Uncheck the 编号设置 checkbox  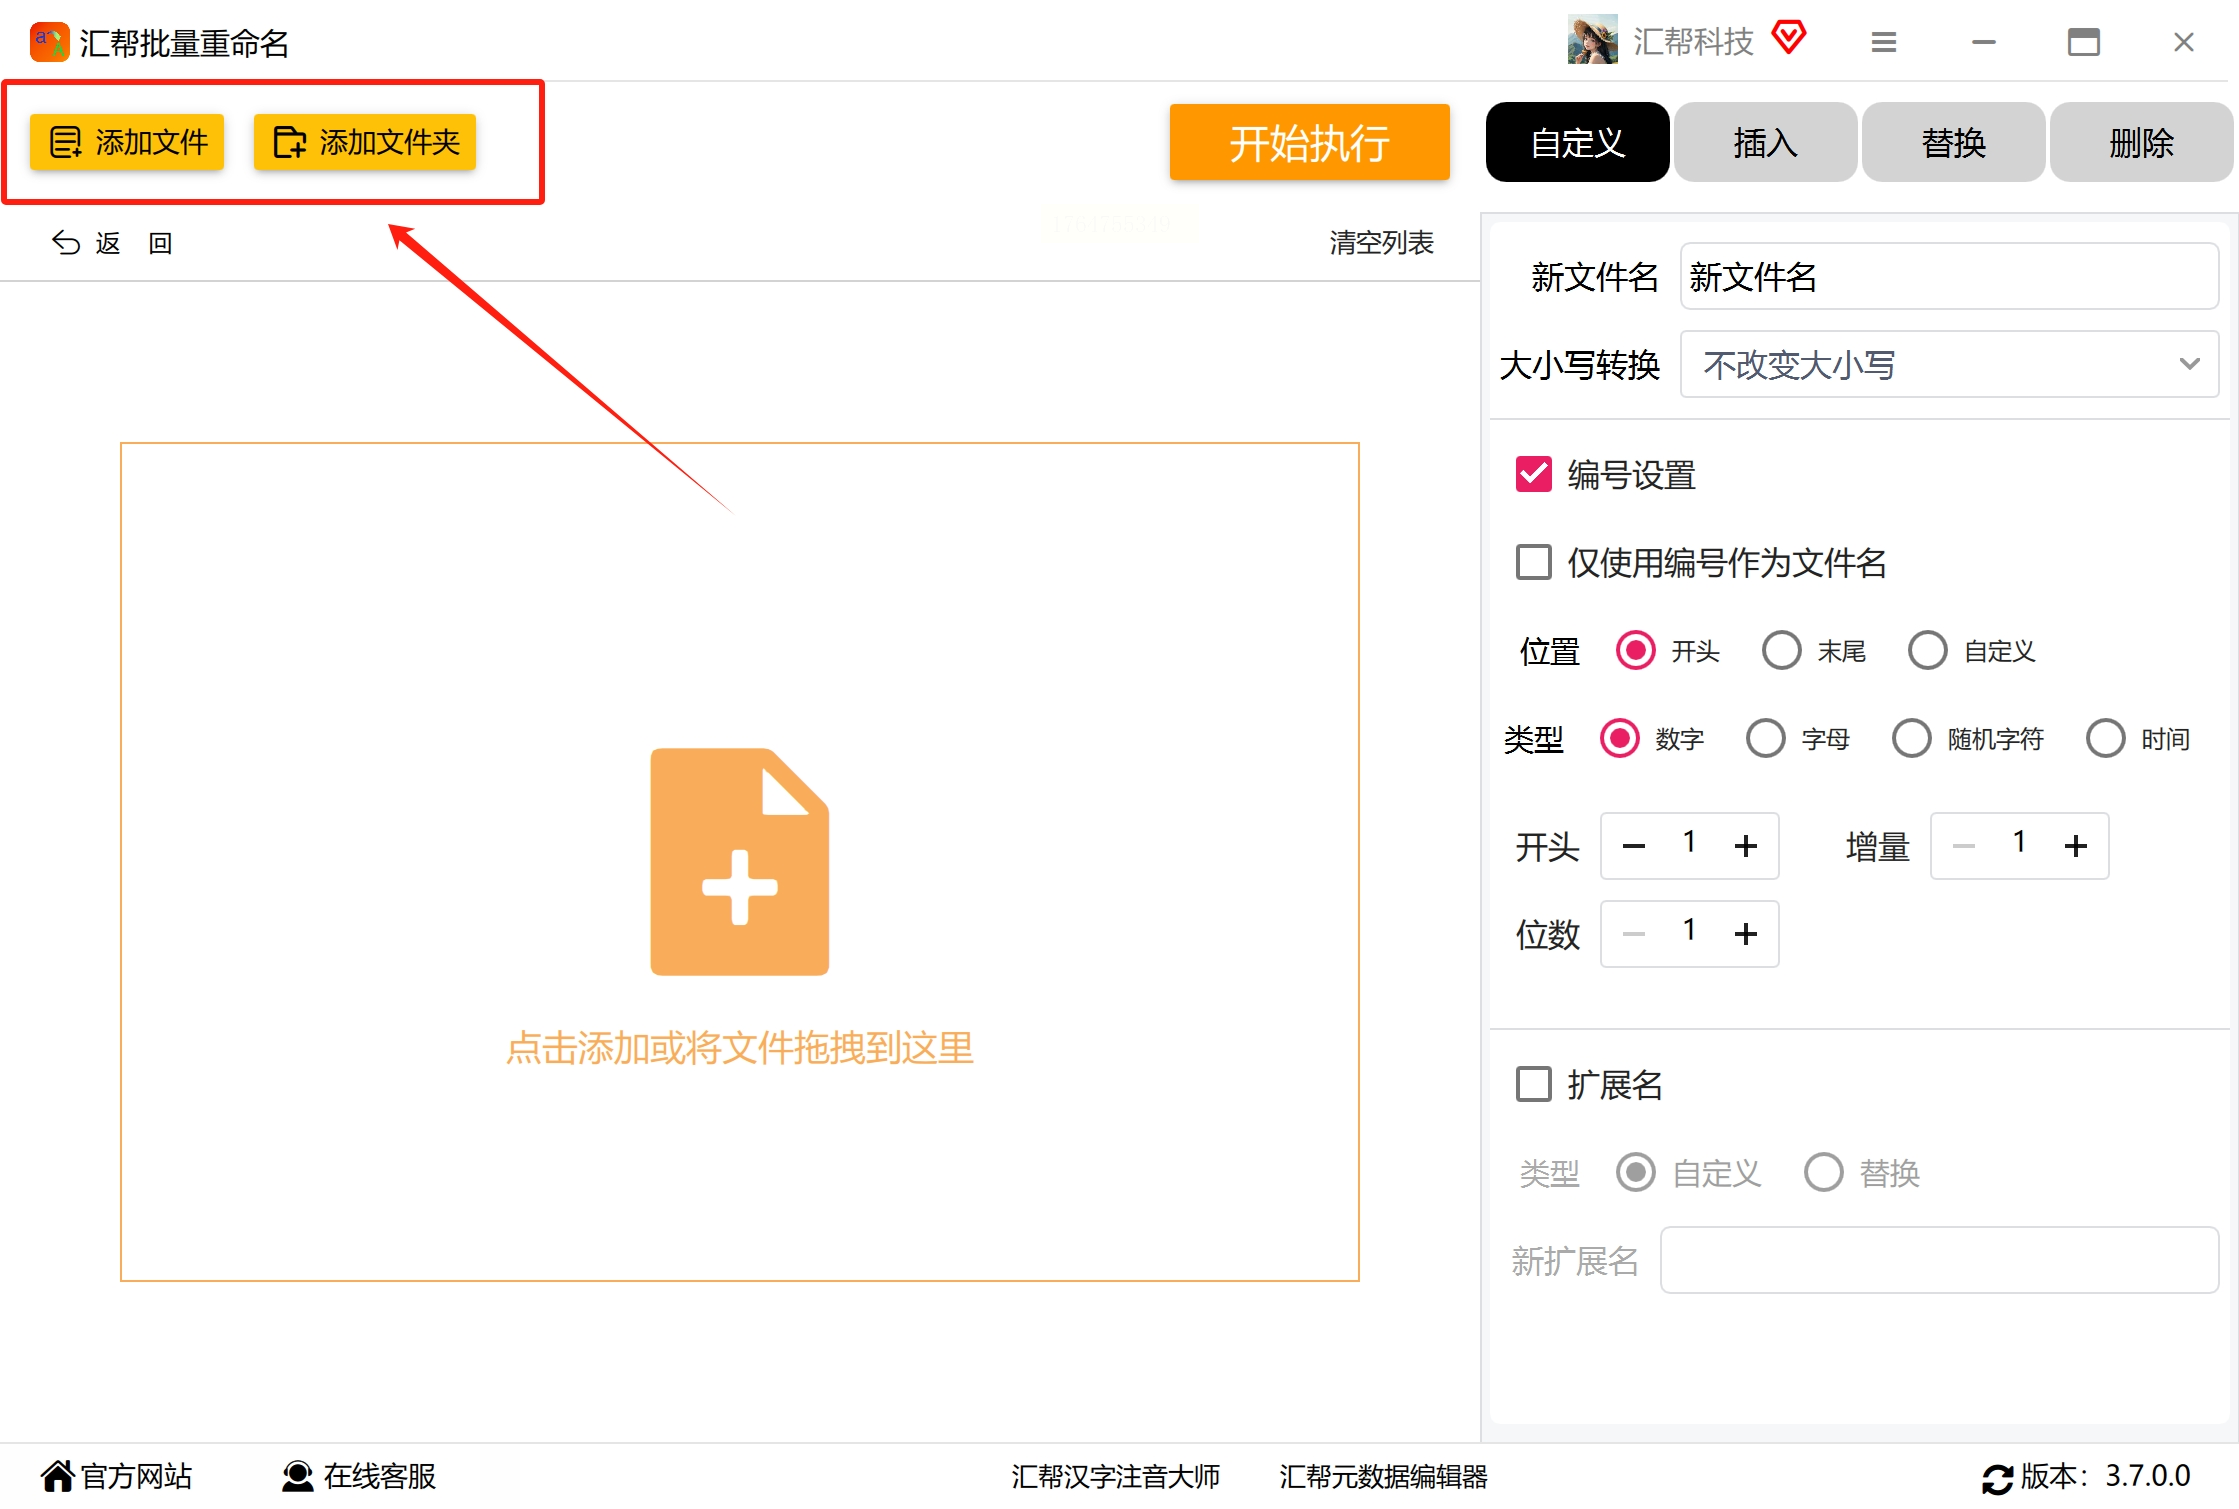[x=1533, y=475]
